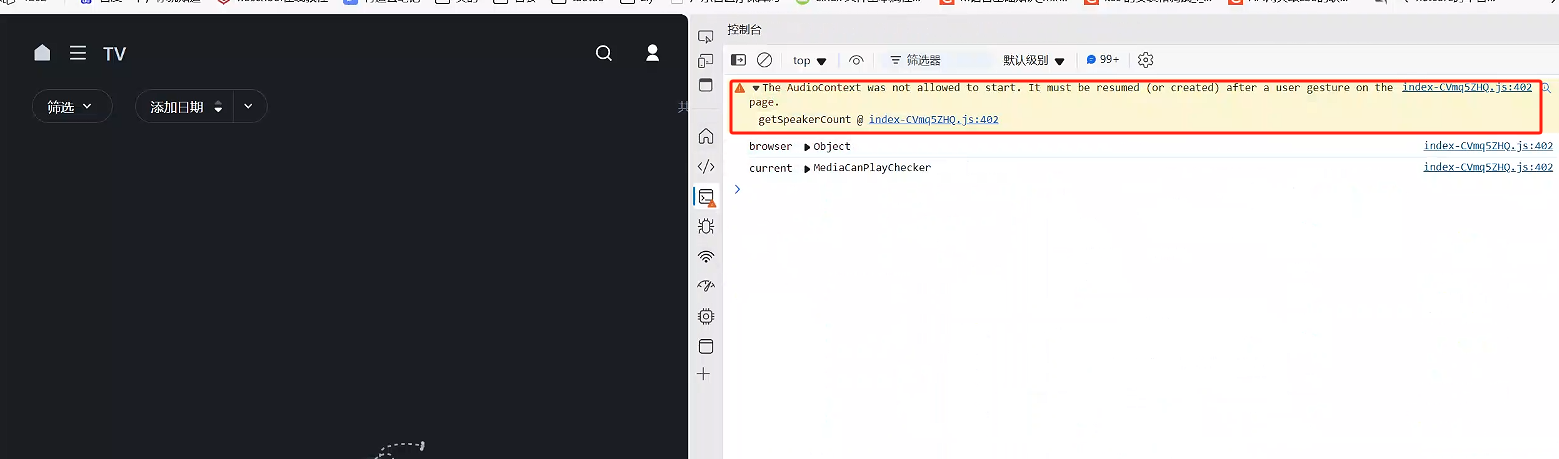Select the Console tool in the activity bar
Viewport: 1559px width, 459px height.
click(706, 197)
